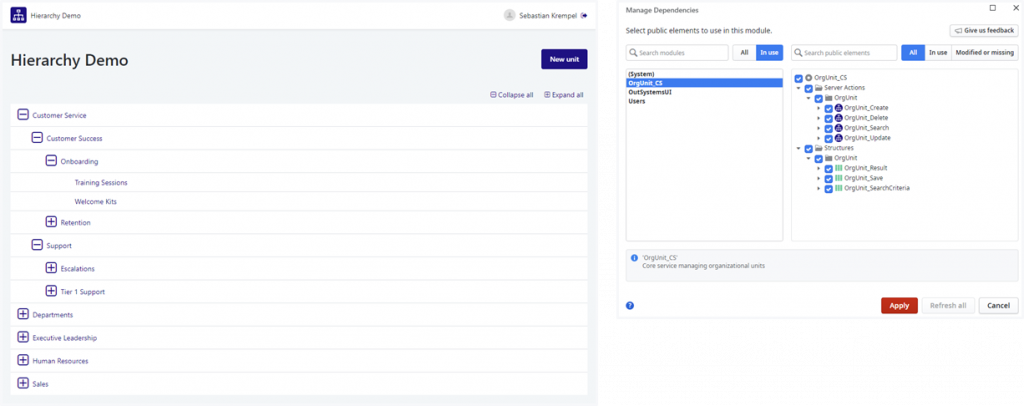Click the OrgUnit_Create server action icon
Image resolution: width=1024 pixels, height=406 pixels.
(839, 108)
